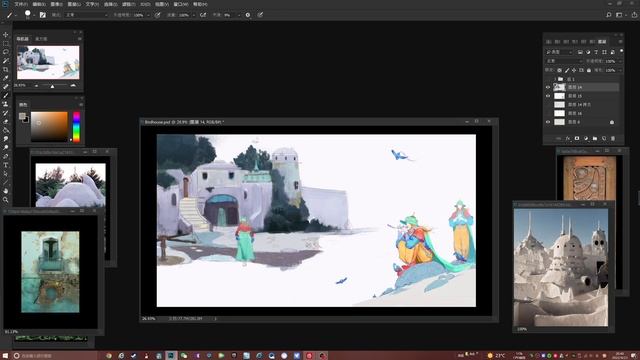Open the layer opacity dropdown arrow
The height and width of the screenshot is (360, 640).
tap(620, 61)
